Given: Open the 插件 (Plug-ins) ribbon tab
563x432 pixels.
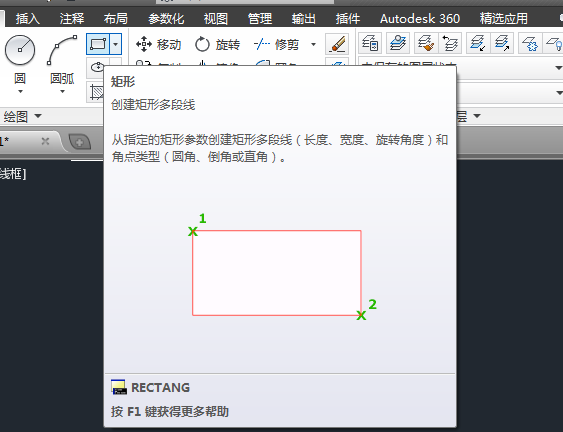Looking at the screenshot, I should [x=348, y=18].
